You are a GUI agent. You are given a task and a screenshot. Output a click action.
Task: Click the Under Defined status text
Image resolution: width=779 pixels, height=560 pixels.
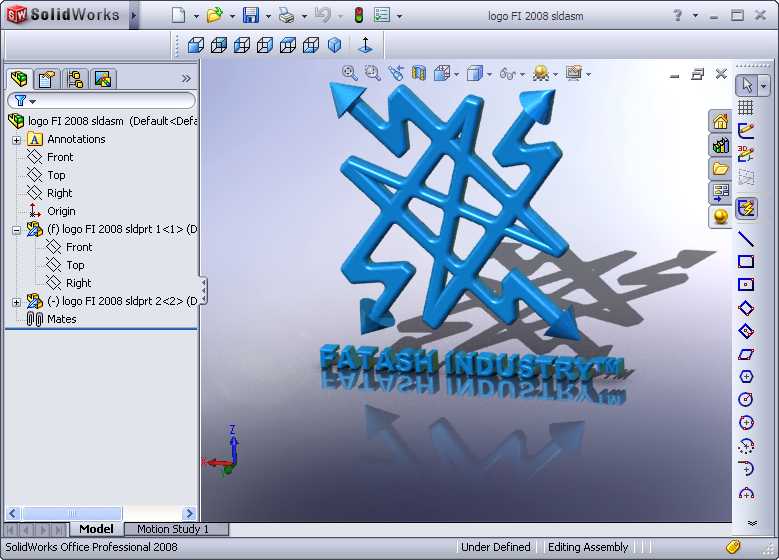[x=495, y=547]
